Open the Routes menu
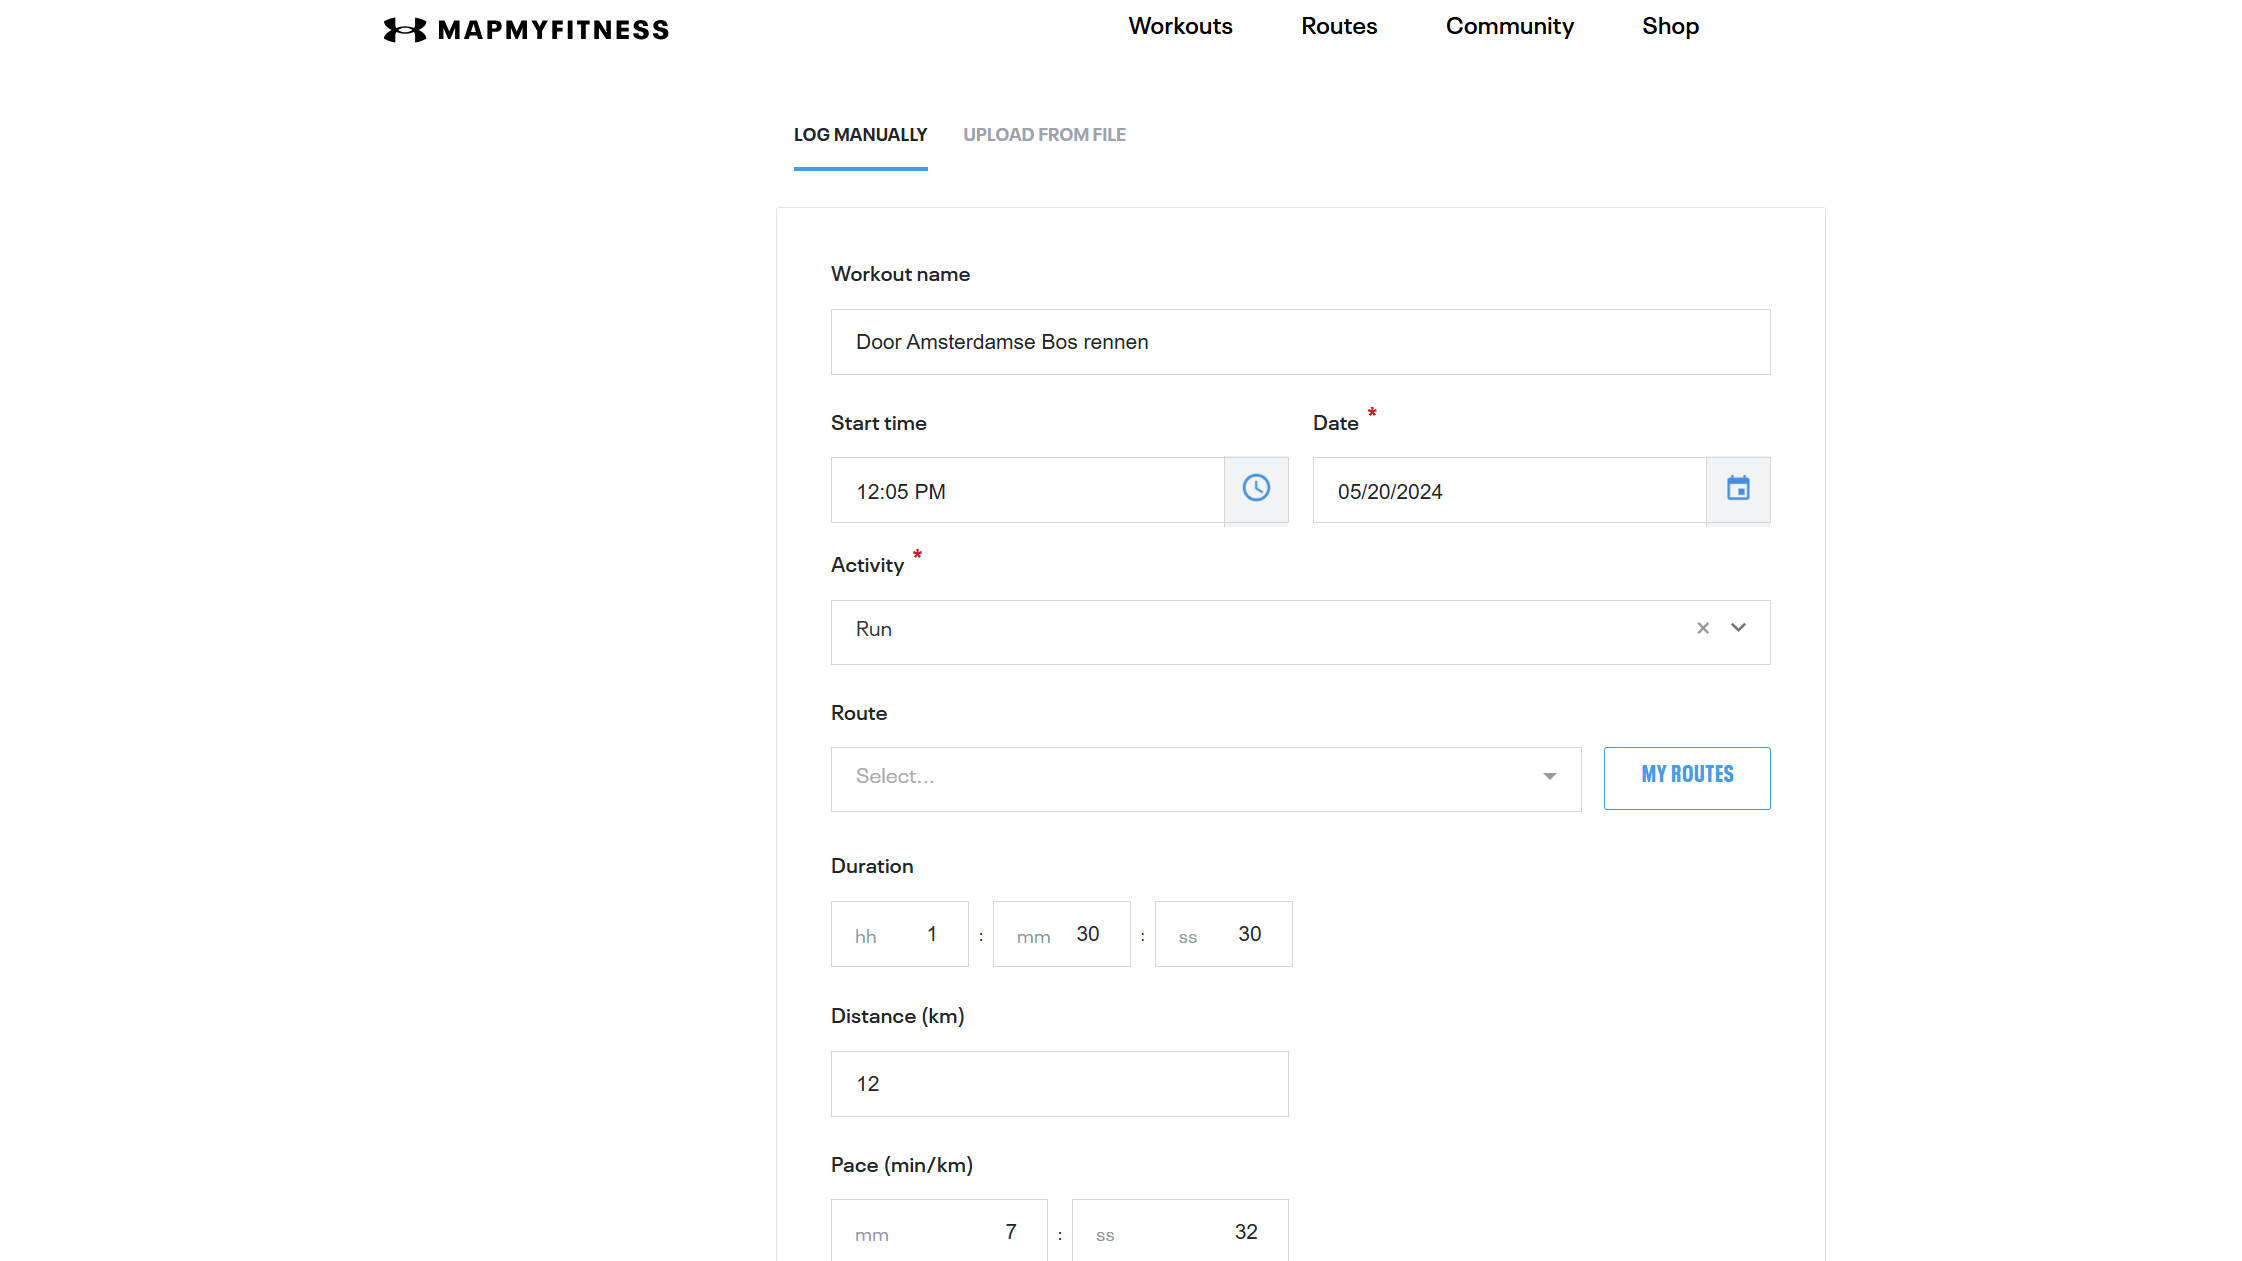Viewport: 2242px width, 1261px height. point(1338,27)
